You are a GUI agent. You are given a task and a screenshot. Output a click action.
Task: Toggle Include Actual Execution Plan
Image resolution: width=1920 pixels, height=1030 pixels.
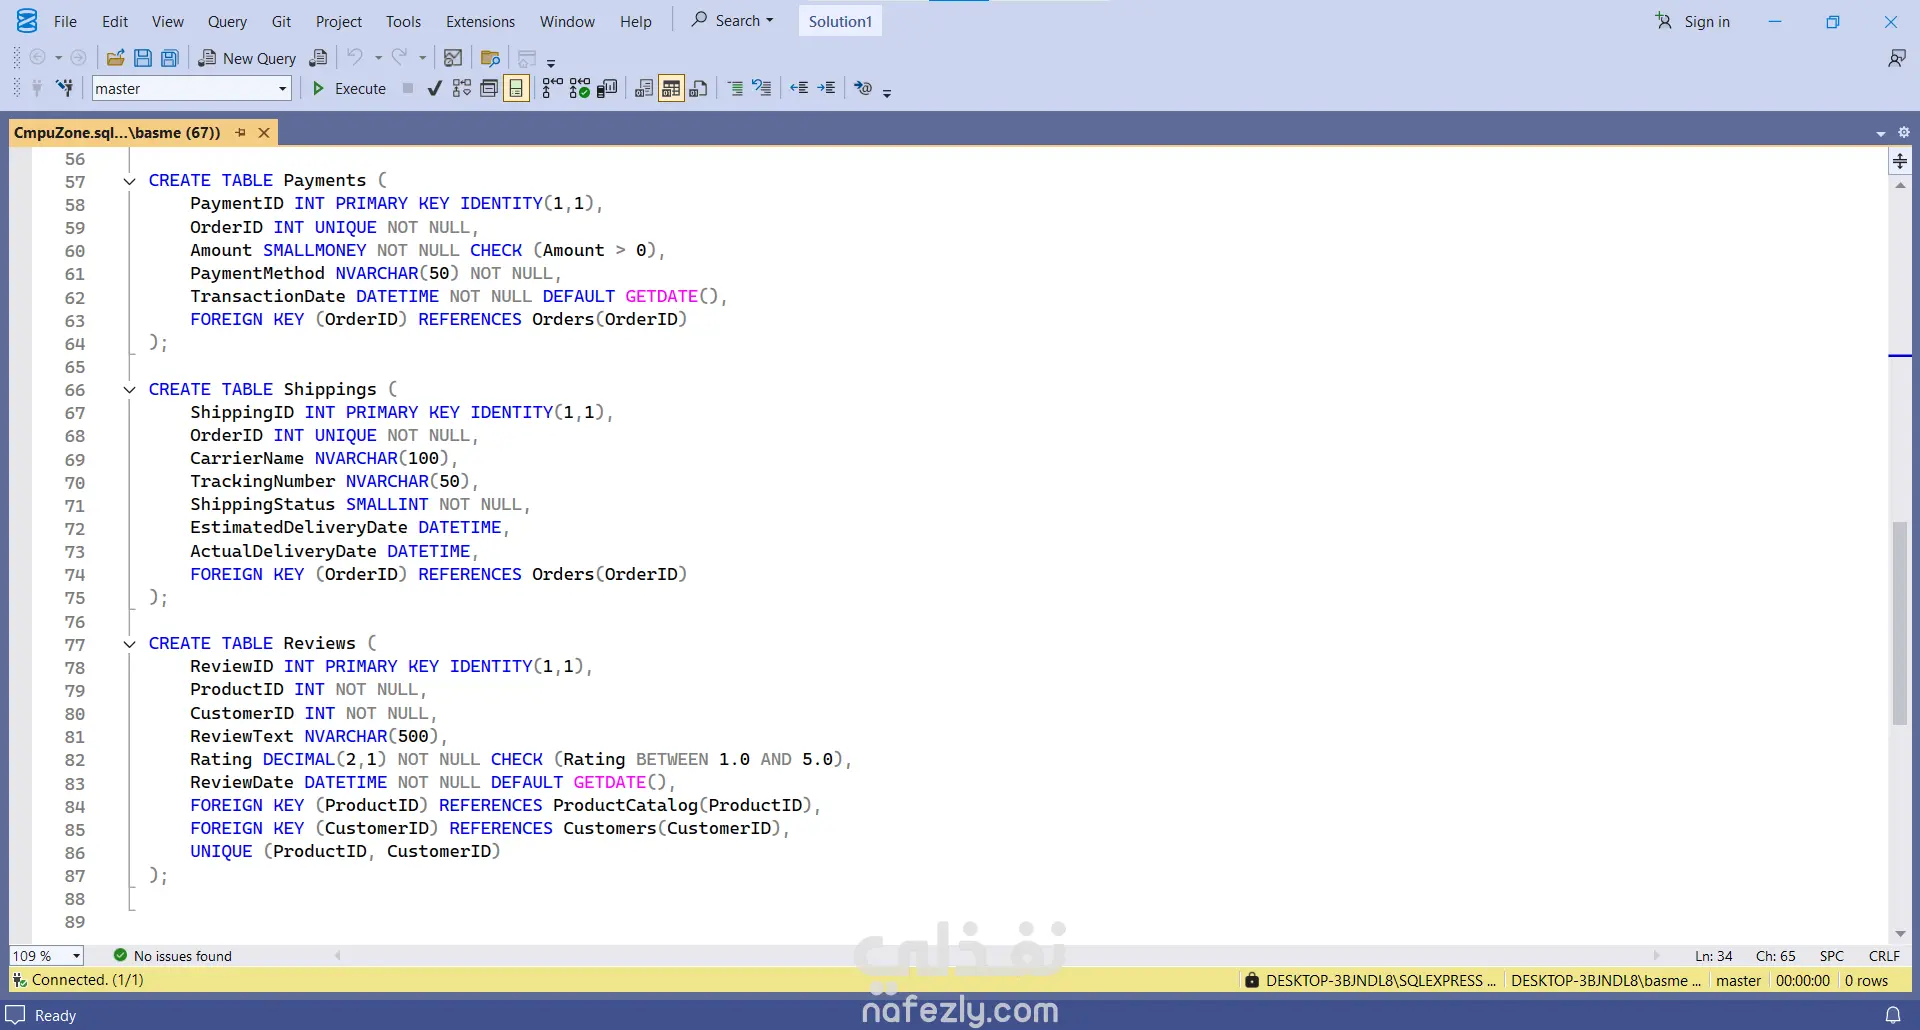point(552,88)
